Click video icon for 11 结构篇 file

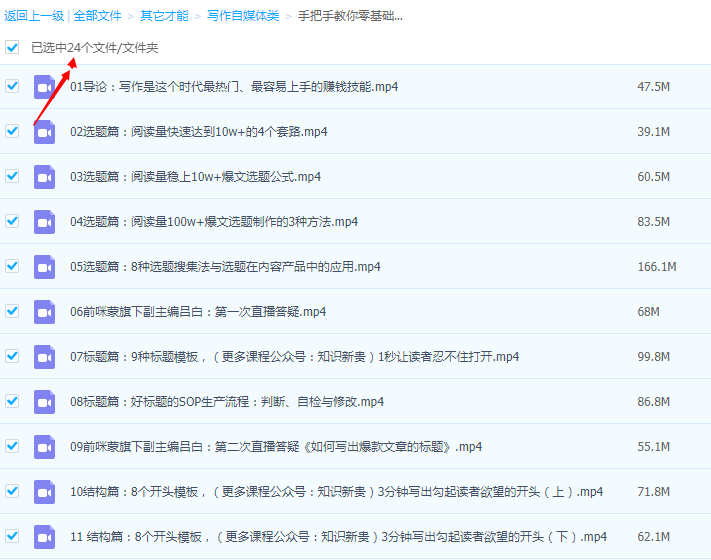tap(44, 537)
